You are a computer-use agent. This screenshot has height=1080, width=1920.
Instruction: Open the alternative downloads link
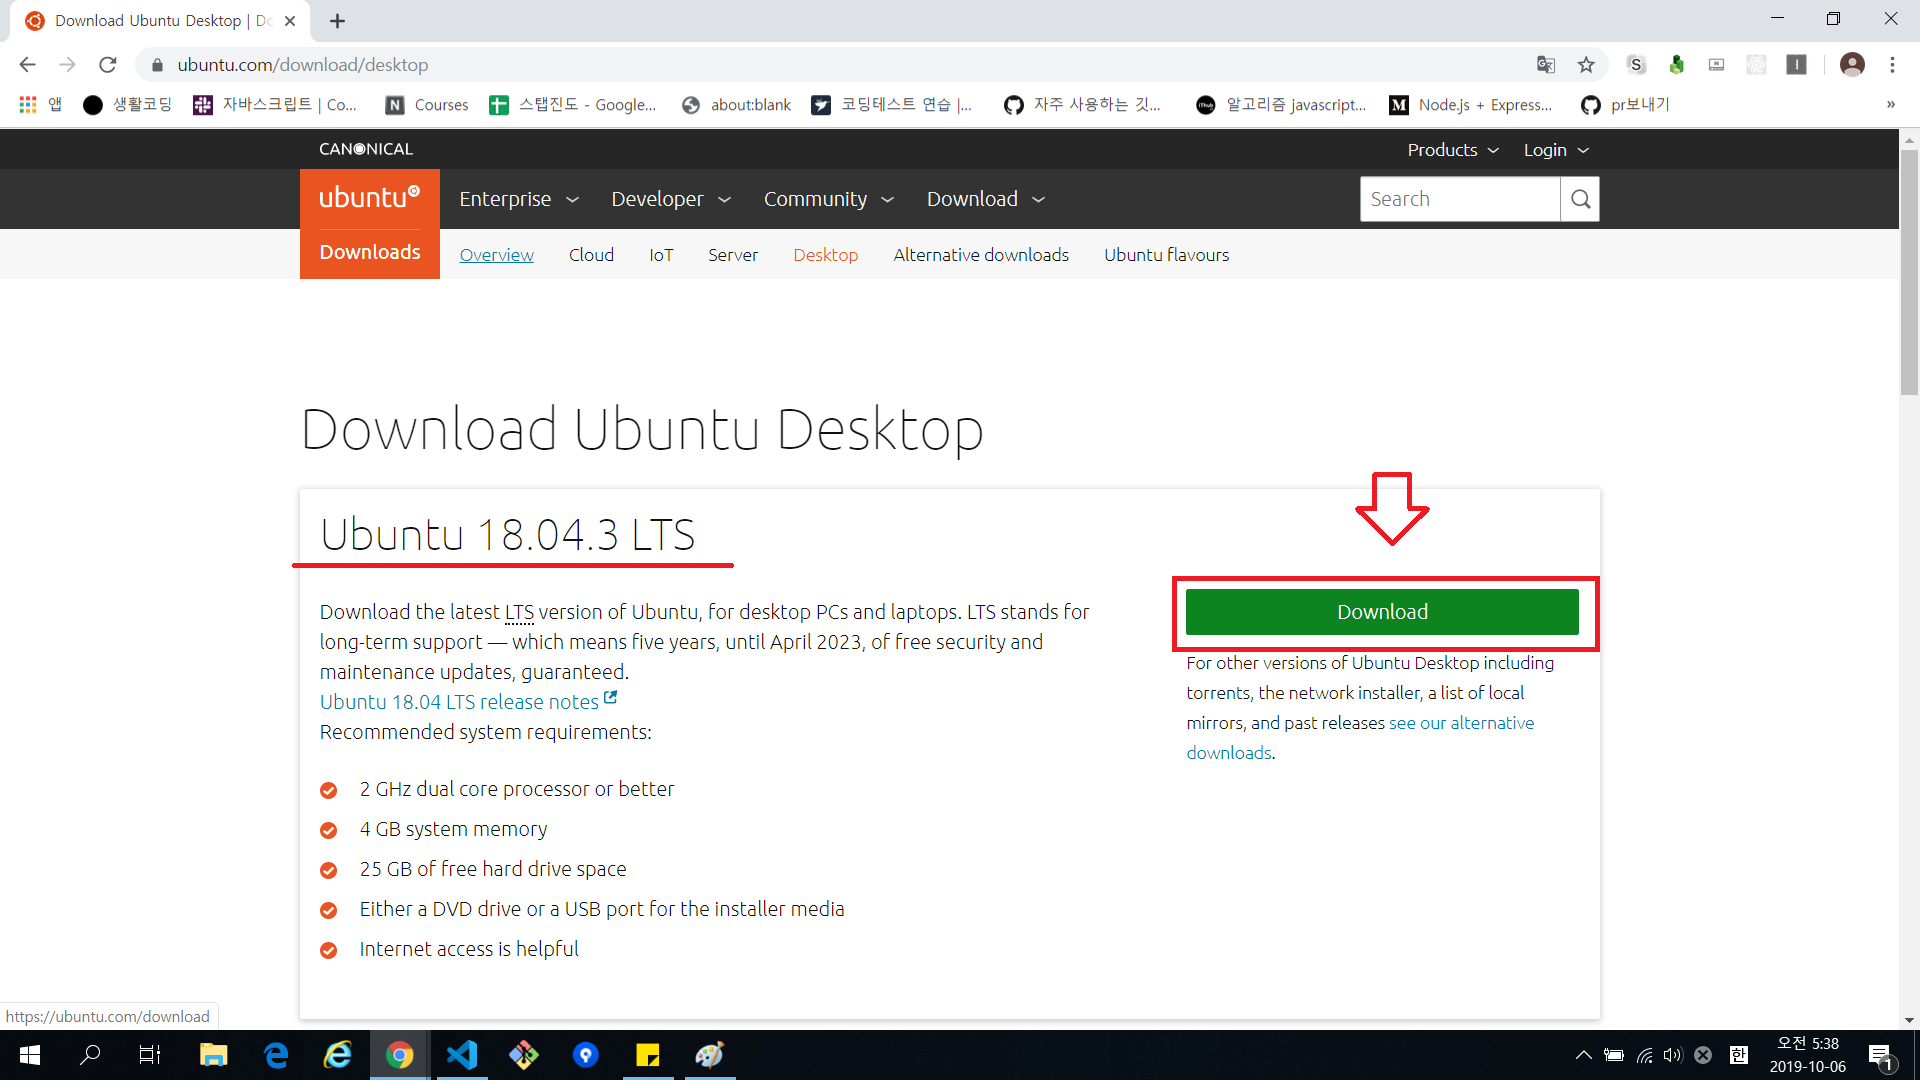point(1461,723)
